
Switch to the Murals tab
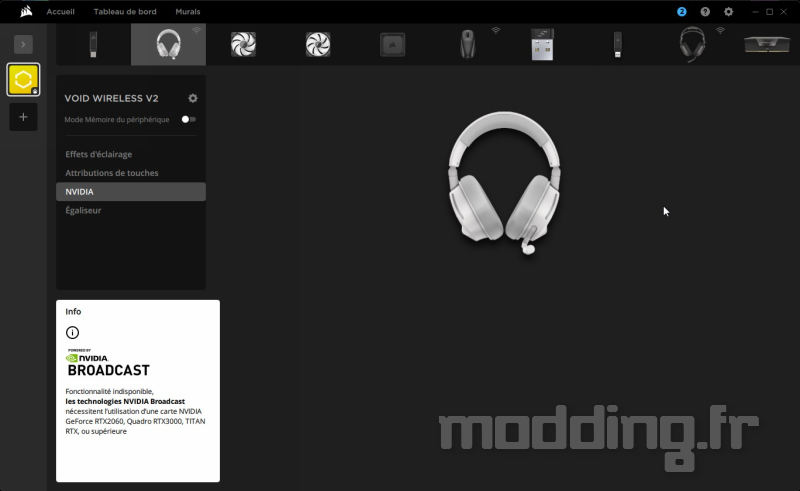coord(188,11)
